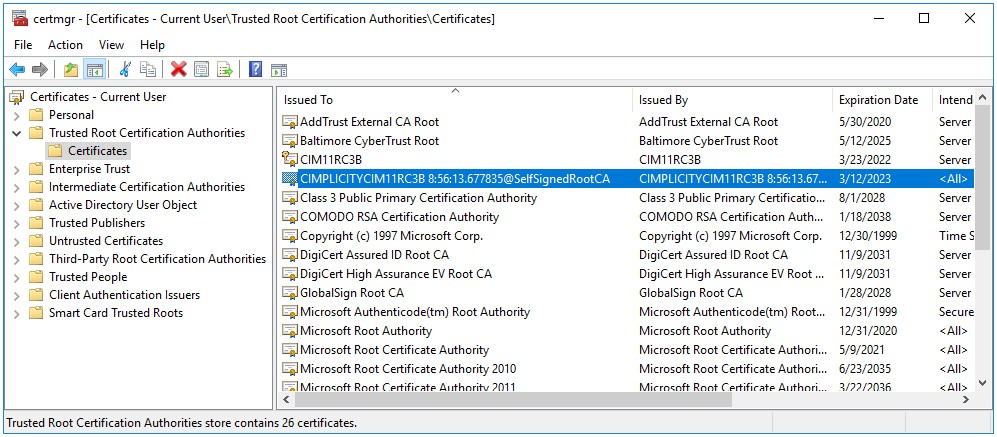The width and height of the screenshot is (997, 437).
Task: Open Properties via the toolbar icon
Action: pyautogui.click(x=202, y=69)
